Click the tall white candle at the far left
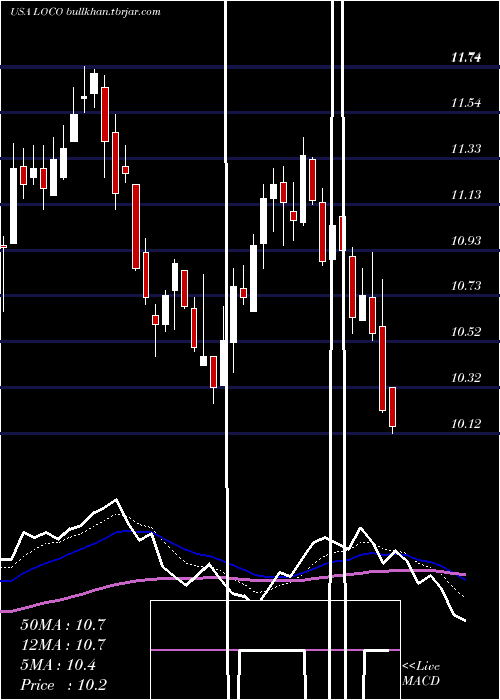The image size is (500, 700). pos(13,206)
